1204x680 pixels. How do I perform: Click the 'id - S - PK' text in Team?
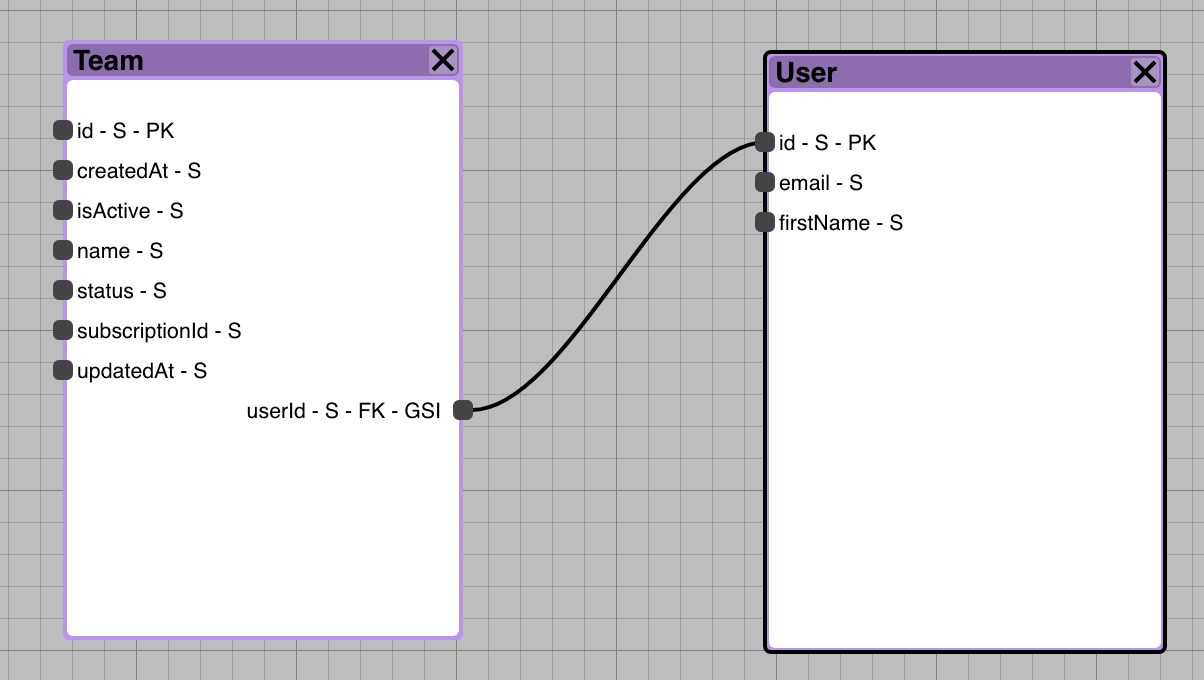pyautogui.click(x=126, y=131)
